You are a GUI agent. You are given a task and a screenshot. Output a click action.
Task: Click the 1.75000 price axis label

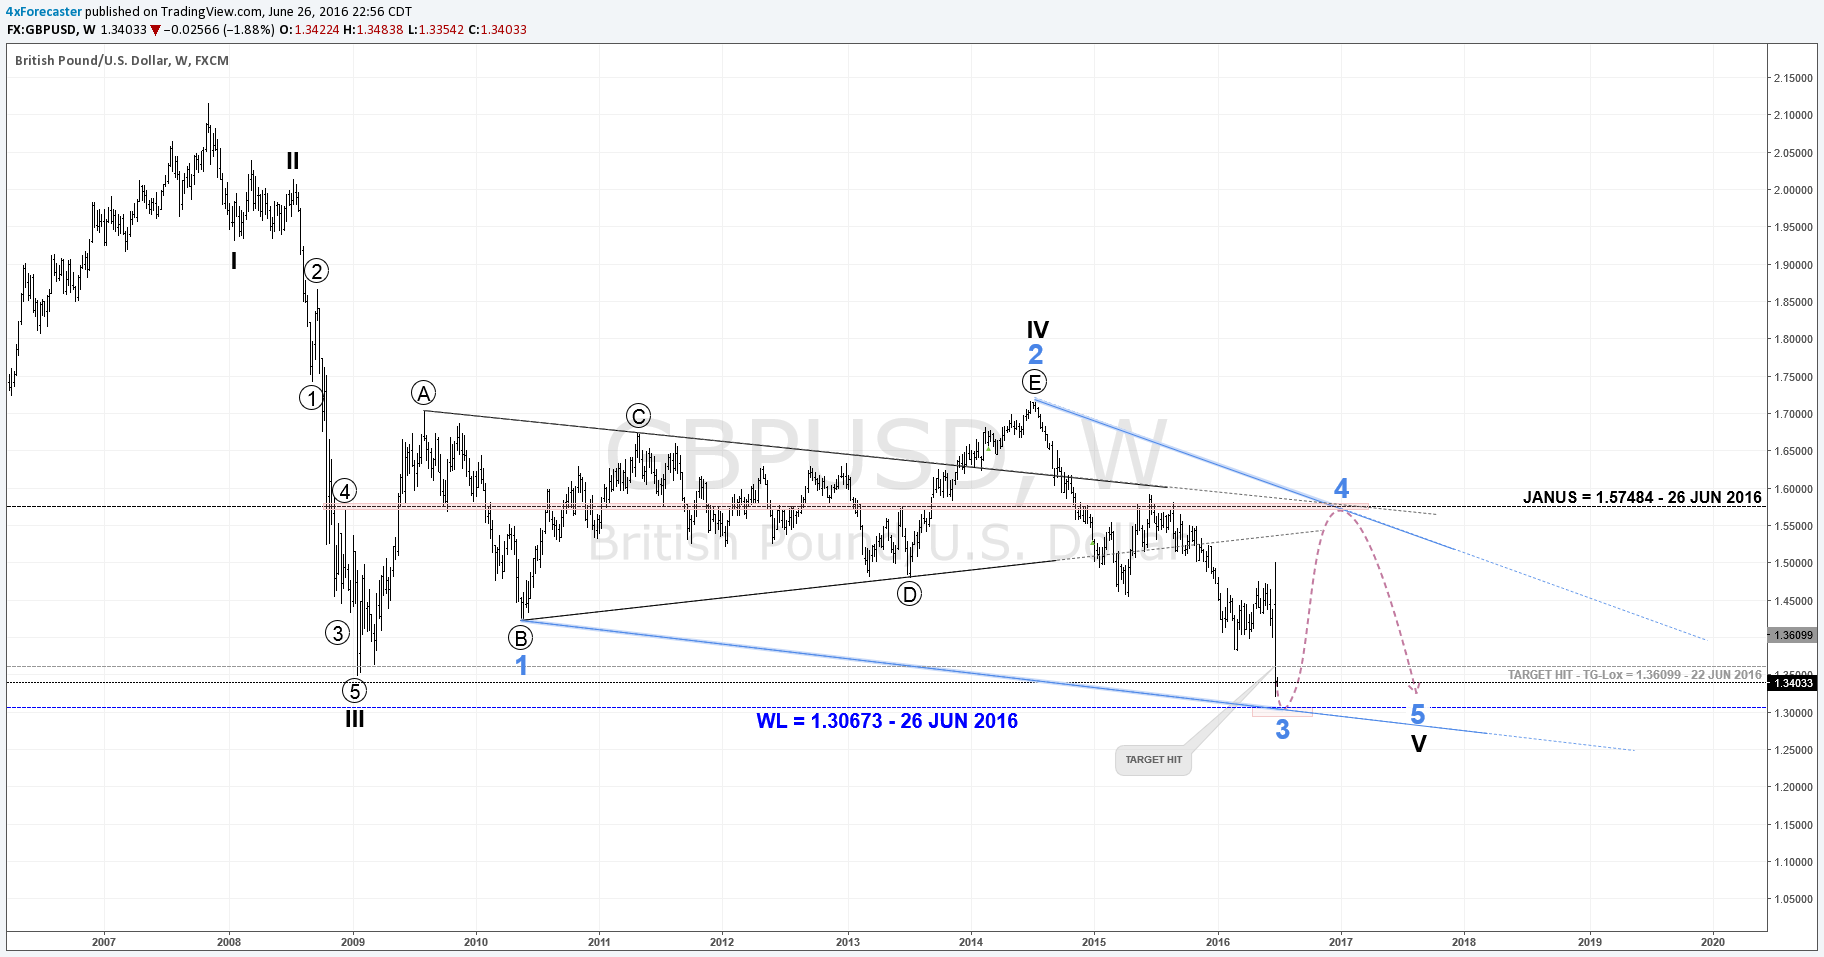point(1793,377)
